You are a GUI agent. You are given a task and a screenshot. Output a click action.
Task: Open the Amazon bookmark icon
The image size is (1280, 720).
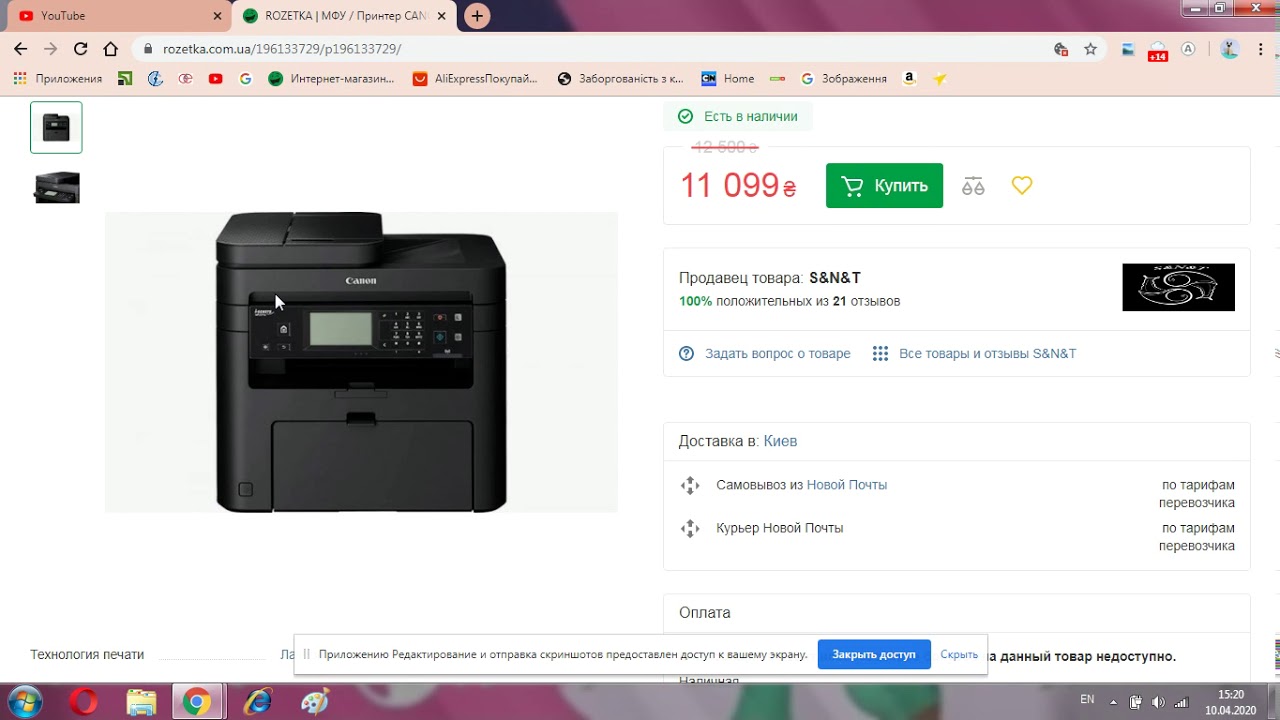tap(909, 78)
